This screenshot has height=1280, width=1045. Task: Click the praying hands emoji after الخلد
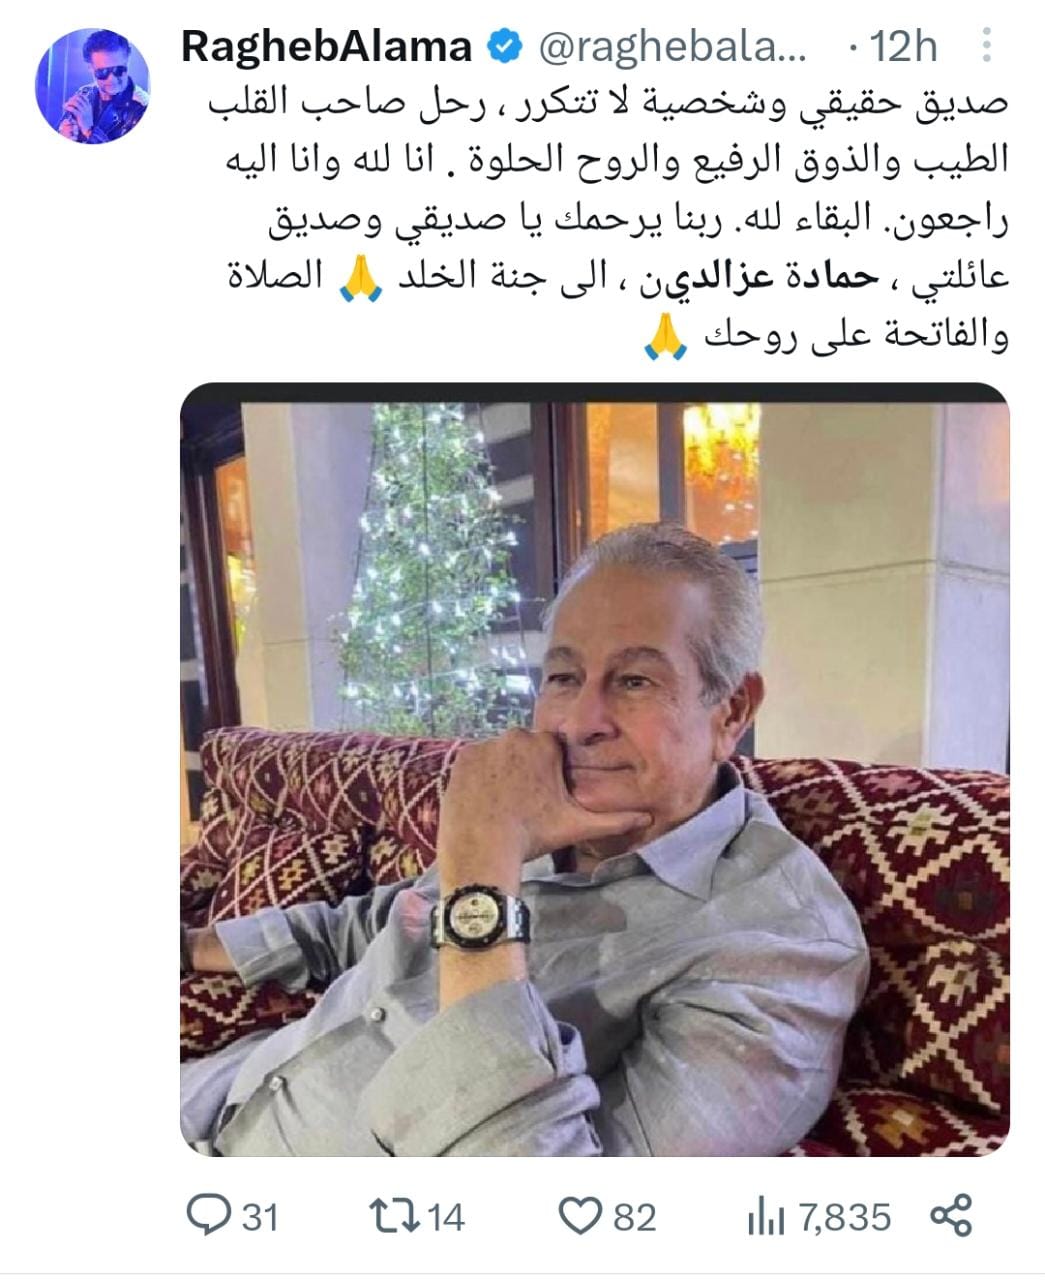361,278
